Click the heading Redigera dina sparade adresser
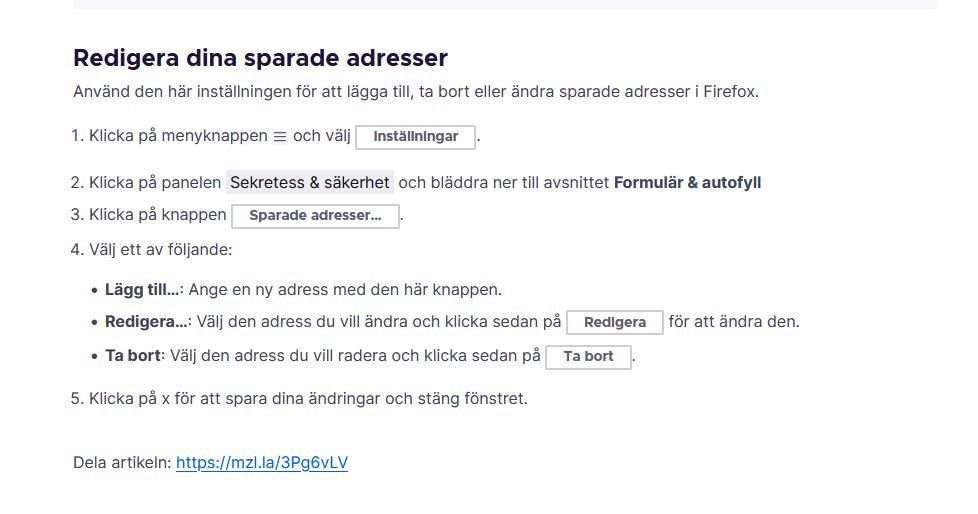Viewport: 978px width, 514px height. [x=260, y=58]
